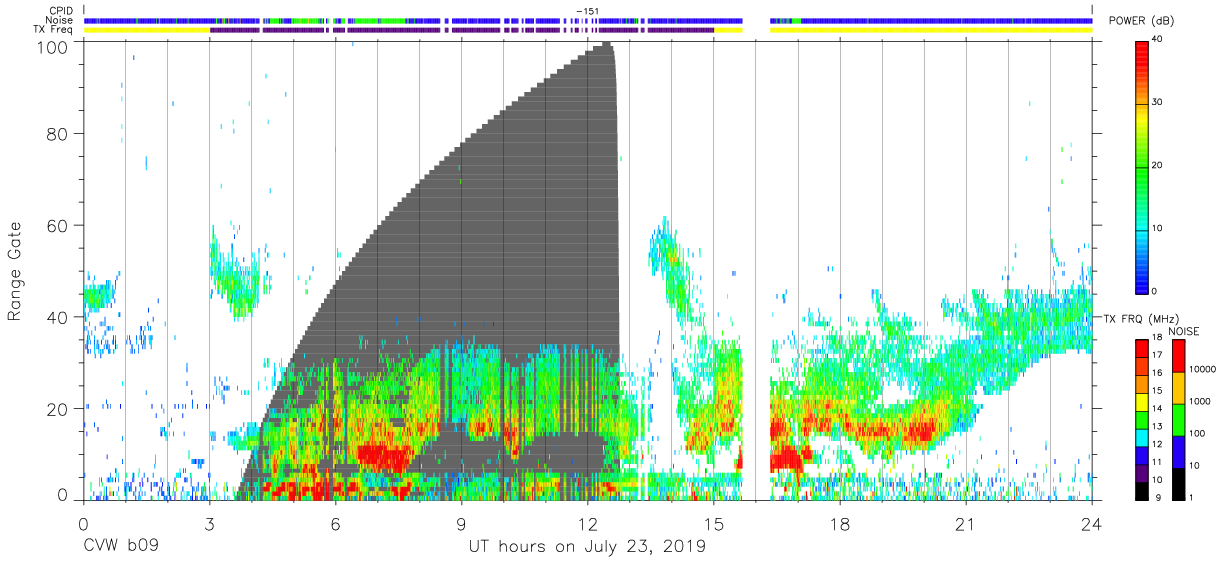This screenshot has height=567, width=1228.
Task: Click Range Gate axis tick '20'
Action: 59,409
